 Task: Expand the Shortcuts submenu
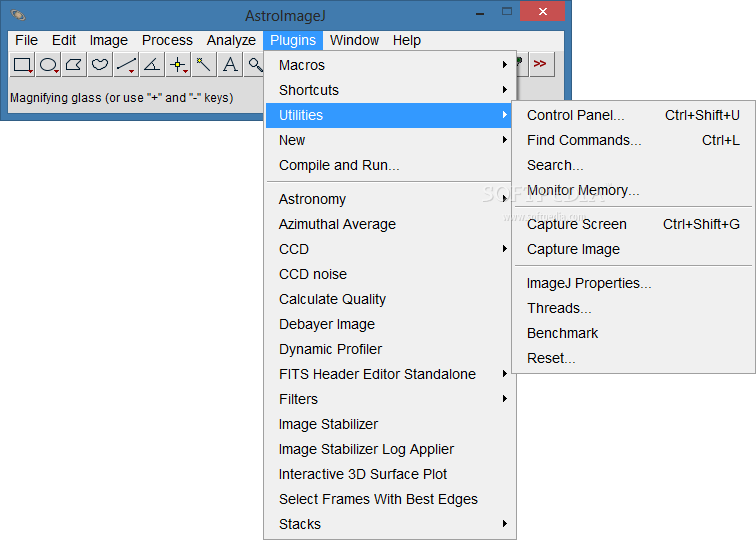tap(391, 90)
